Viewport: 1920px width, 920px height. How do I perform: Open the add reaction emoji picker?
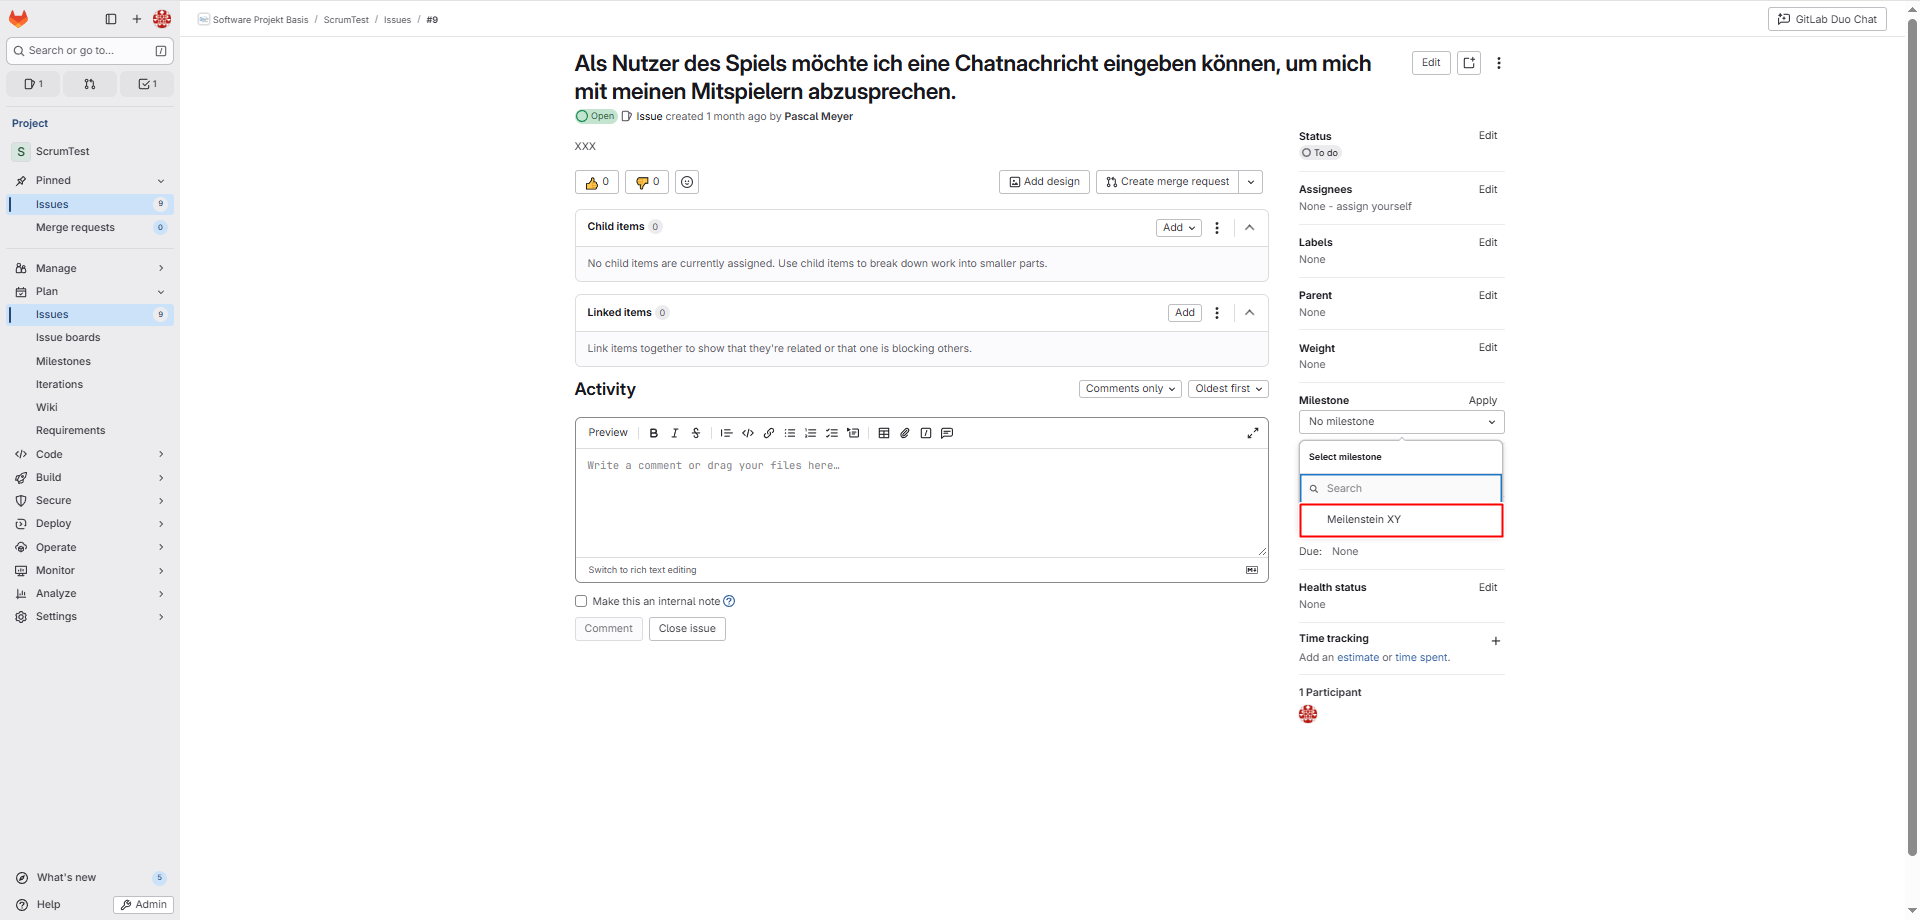(x=687, y=182)
